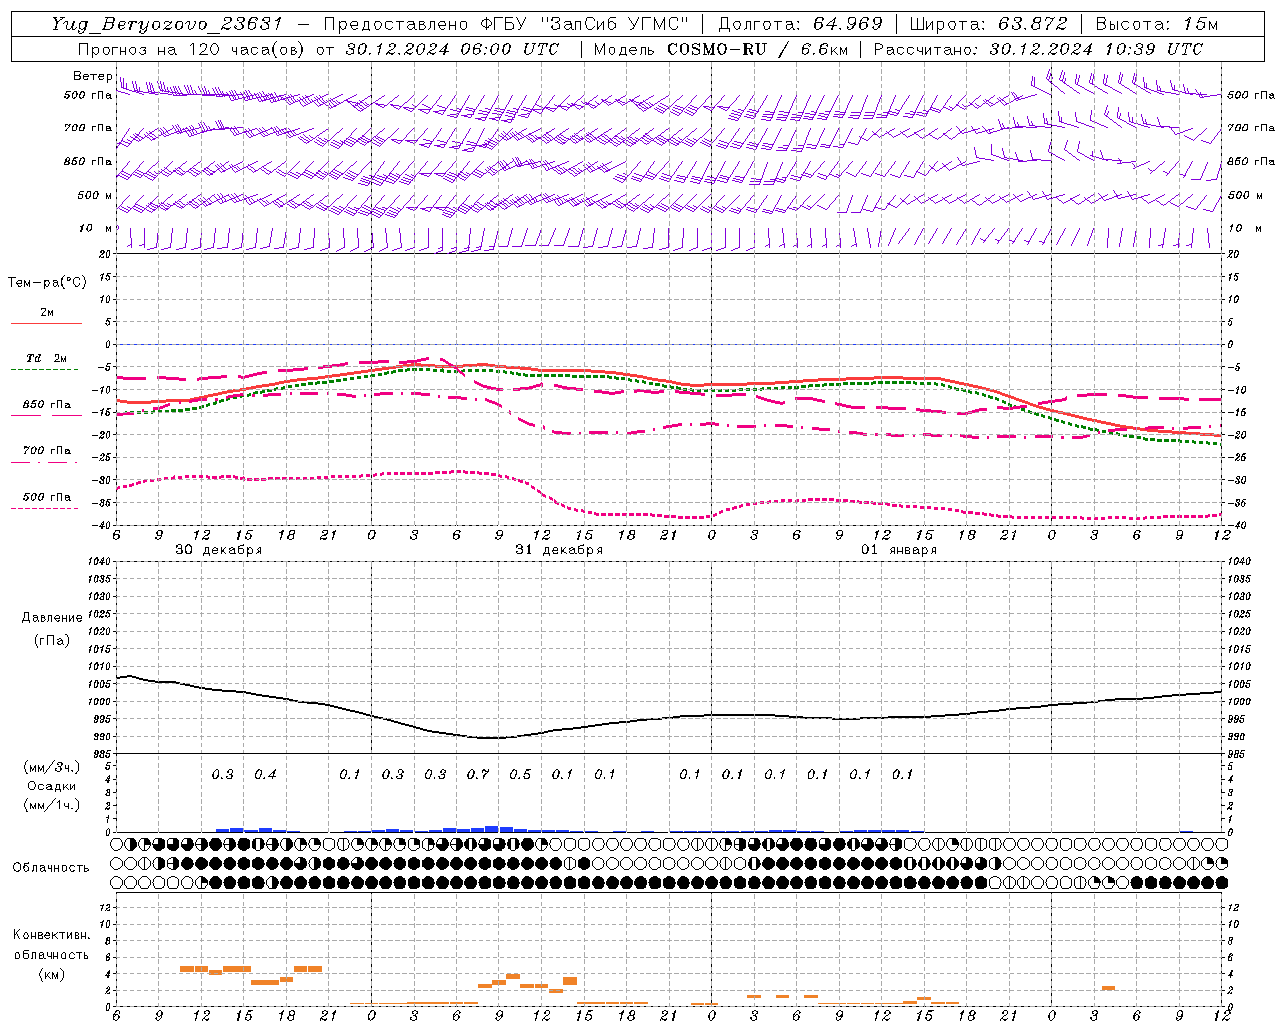Select the longitude text Долгота: 64.969
Screen dimensions: 1280x1024
(800, 24)
